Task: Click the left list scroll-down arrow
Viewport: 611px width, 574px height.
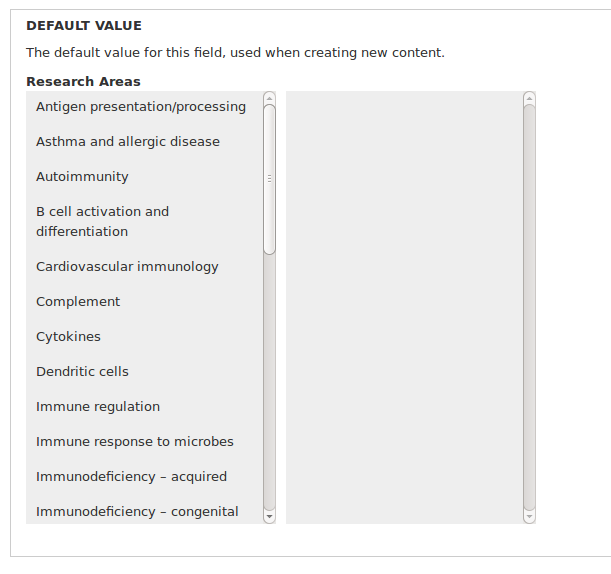Action: (269, 517)
